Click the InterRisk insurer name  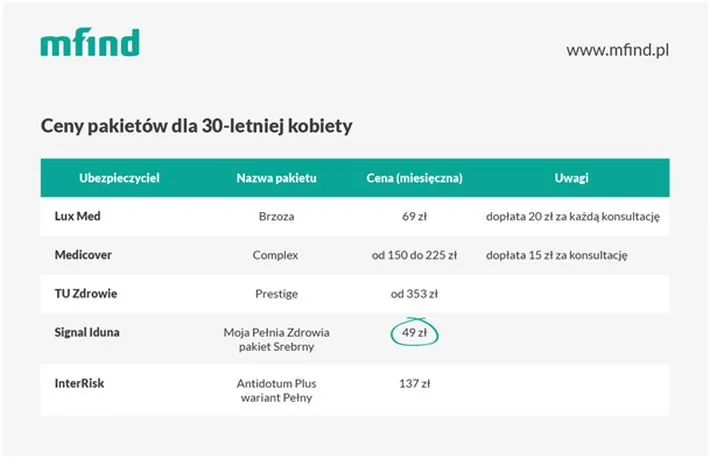click(x=80, y=382)
